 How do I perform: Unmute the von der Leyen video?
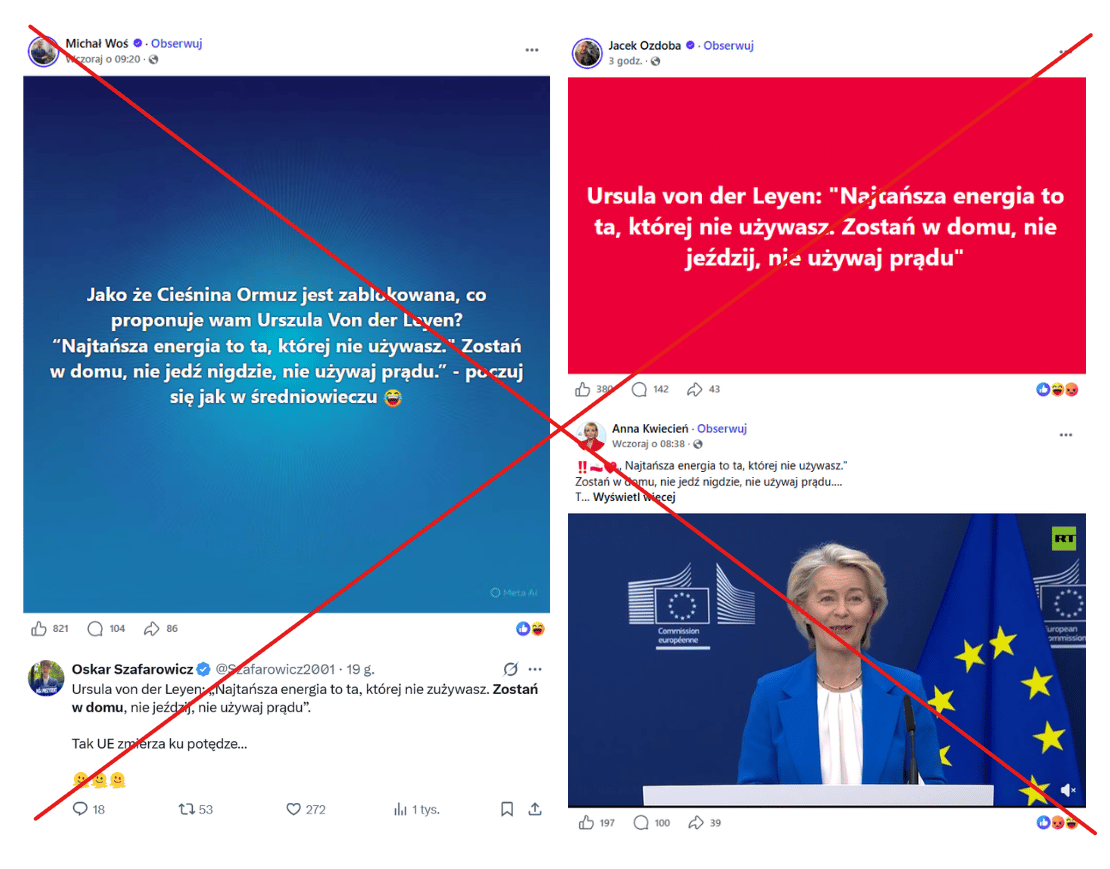tap(1068, 790)
